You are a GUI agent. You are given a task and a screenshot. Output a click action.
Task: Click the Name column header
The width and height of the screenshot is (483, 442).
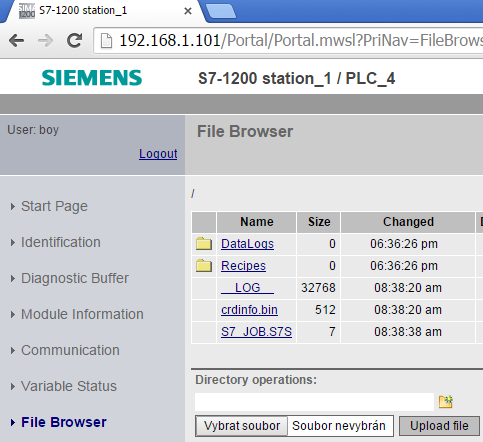point(257,222)
